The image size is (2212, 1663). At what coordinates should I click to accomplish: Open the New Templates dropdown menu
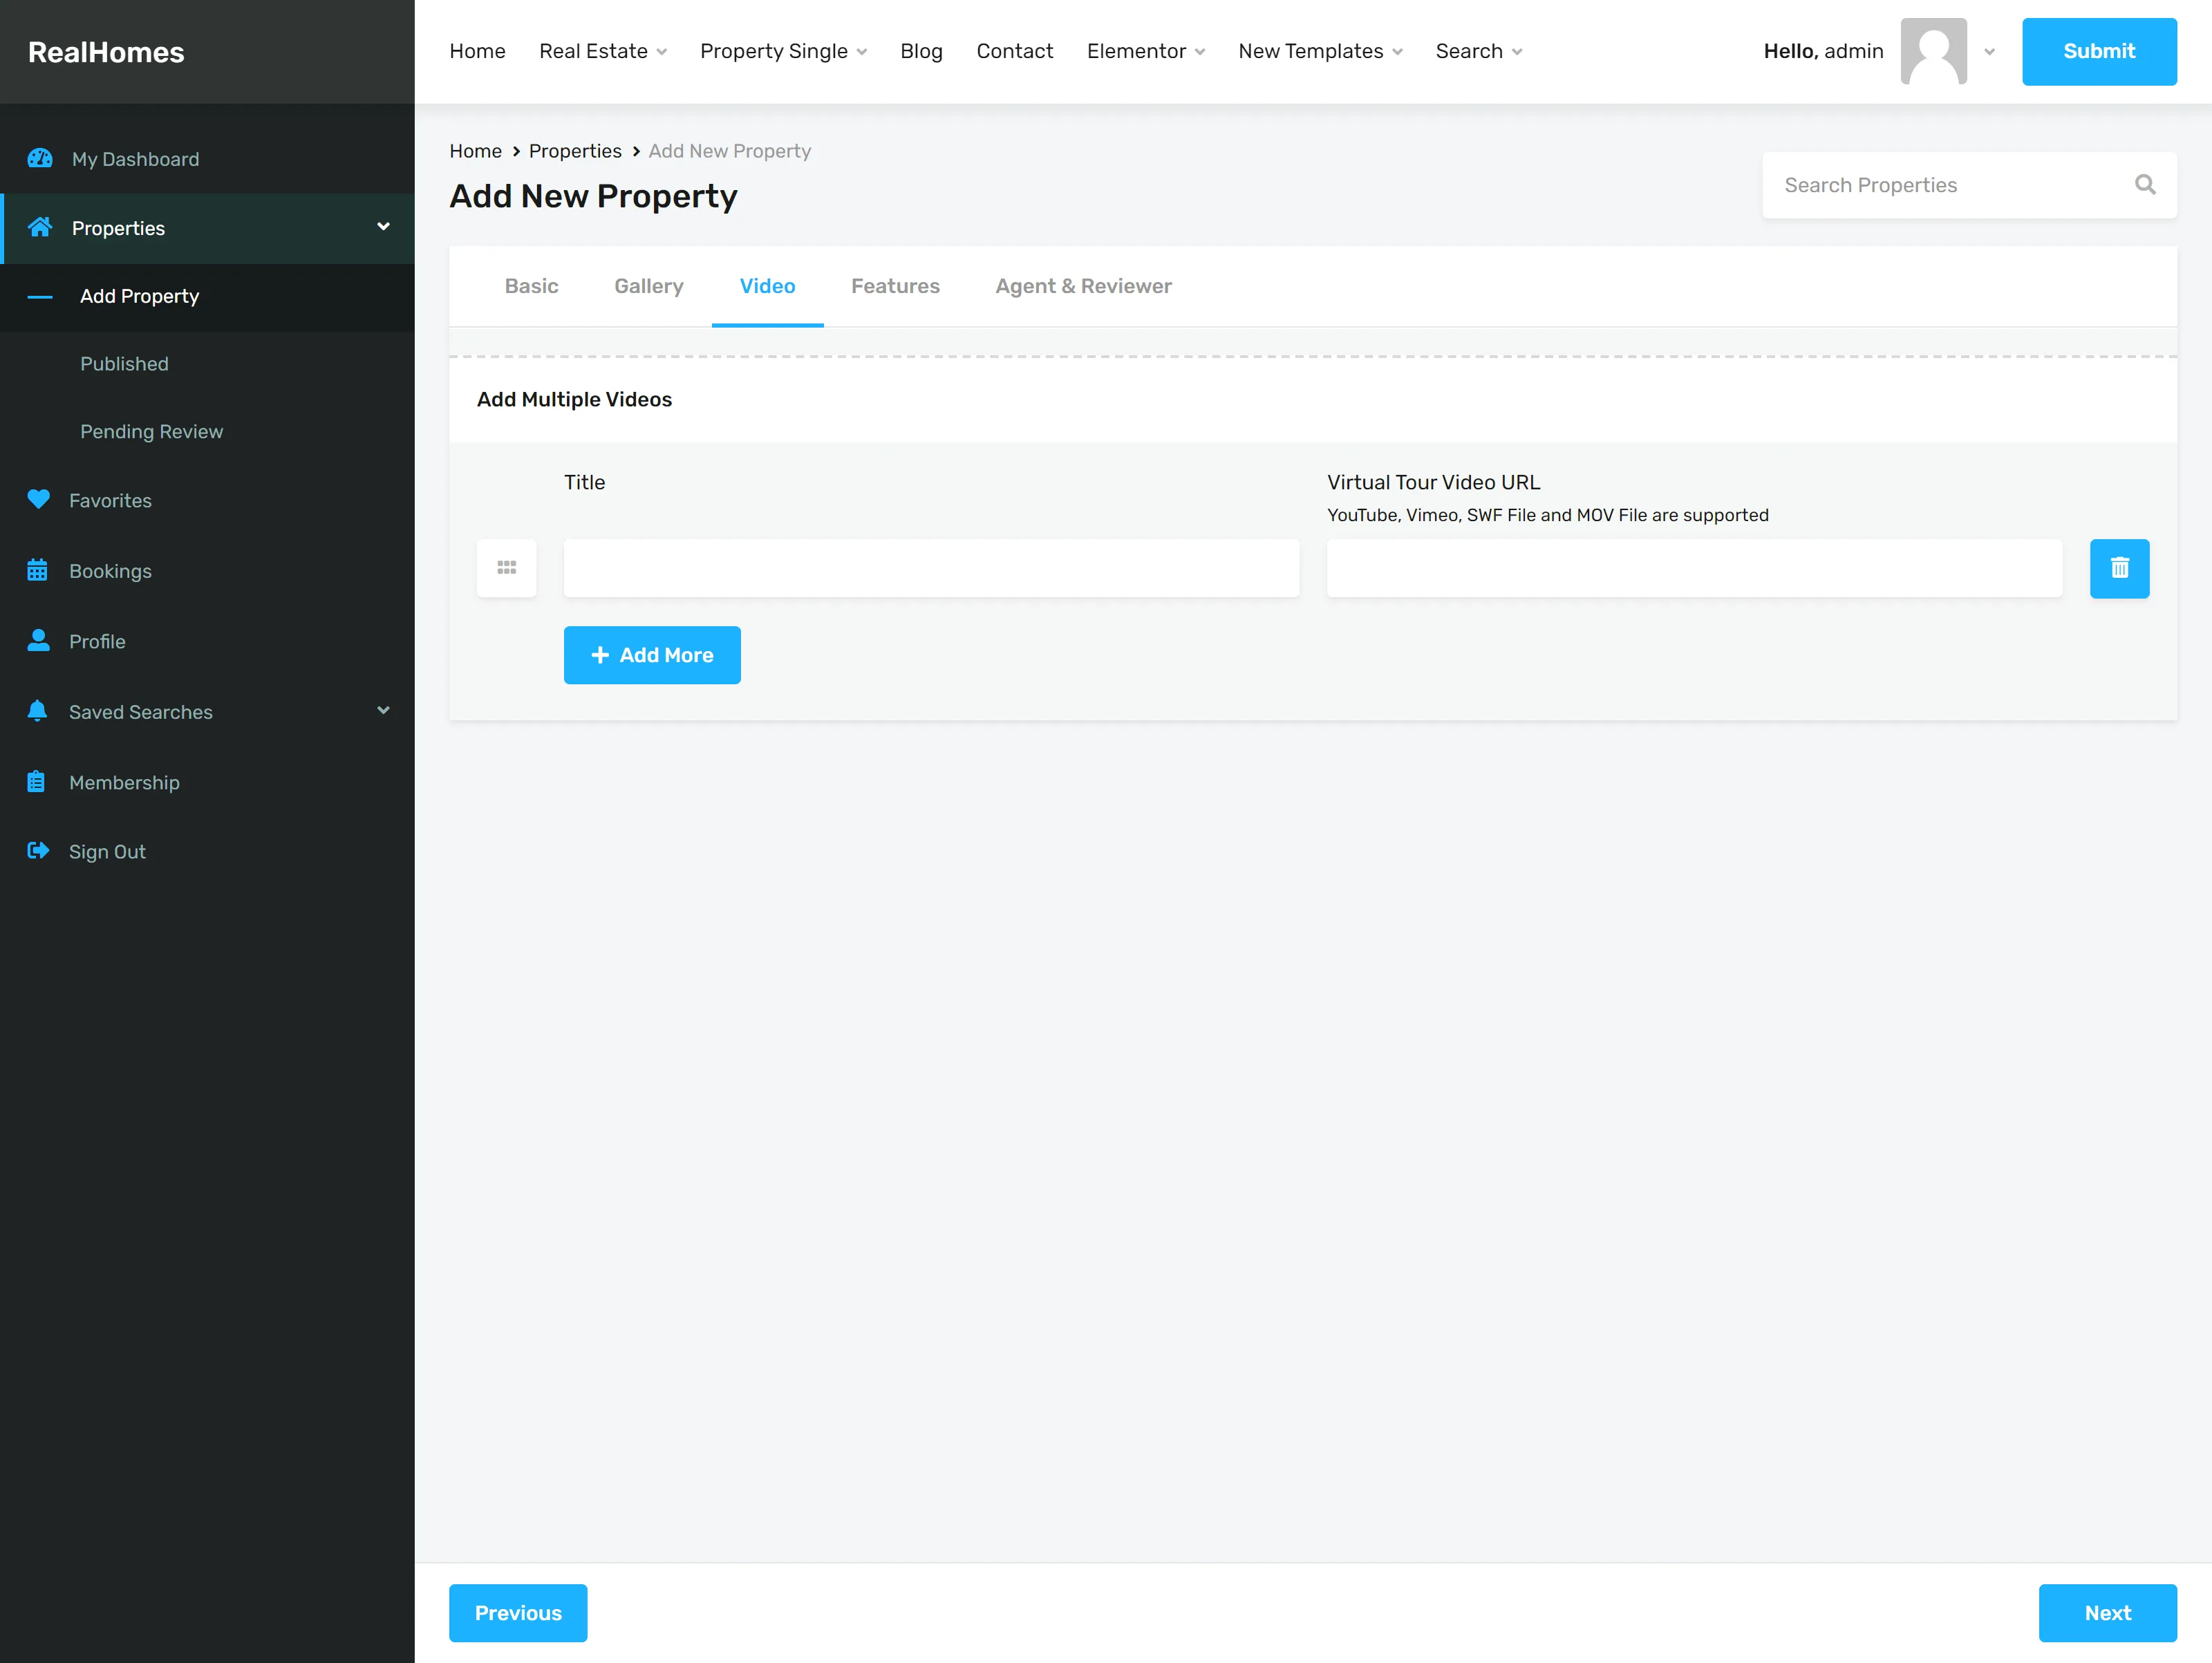(1320, 51)
